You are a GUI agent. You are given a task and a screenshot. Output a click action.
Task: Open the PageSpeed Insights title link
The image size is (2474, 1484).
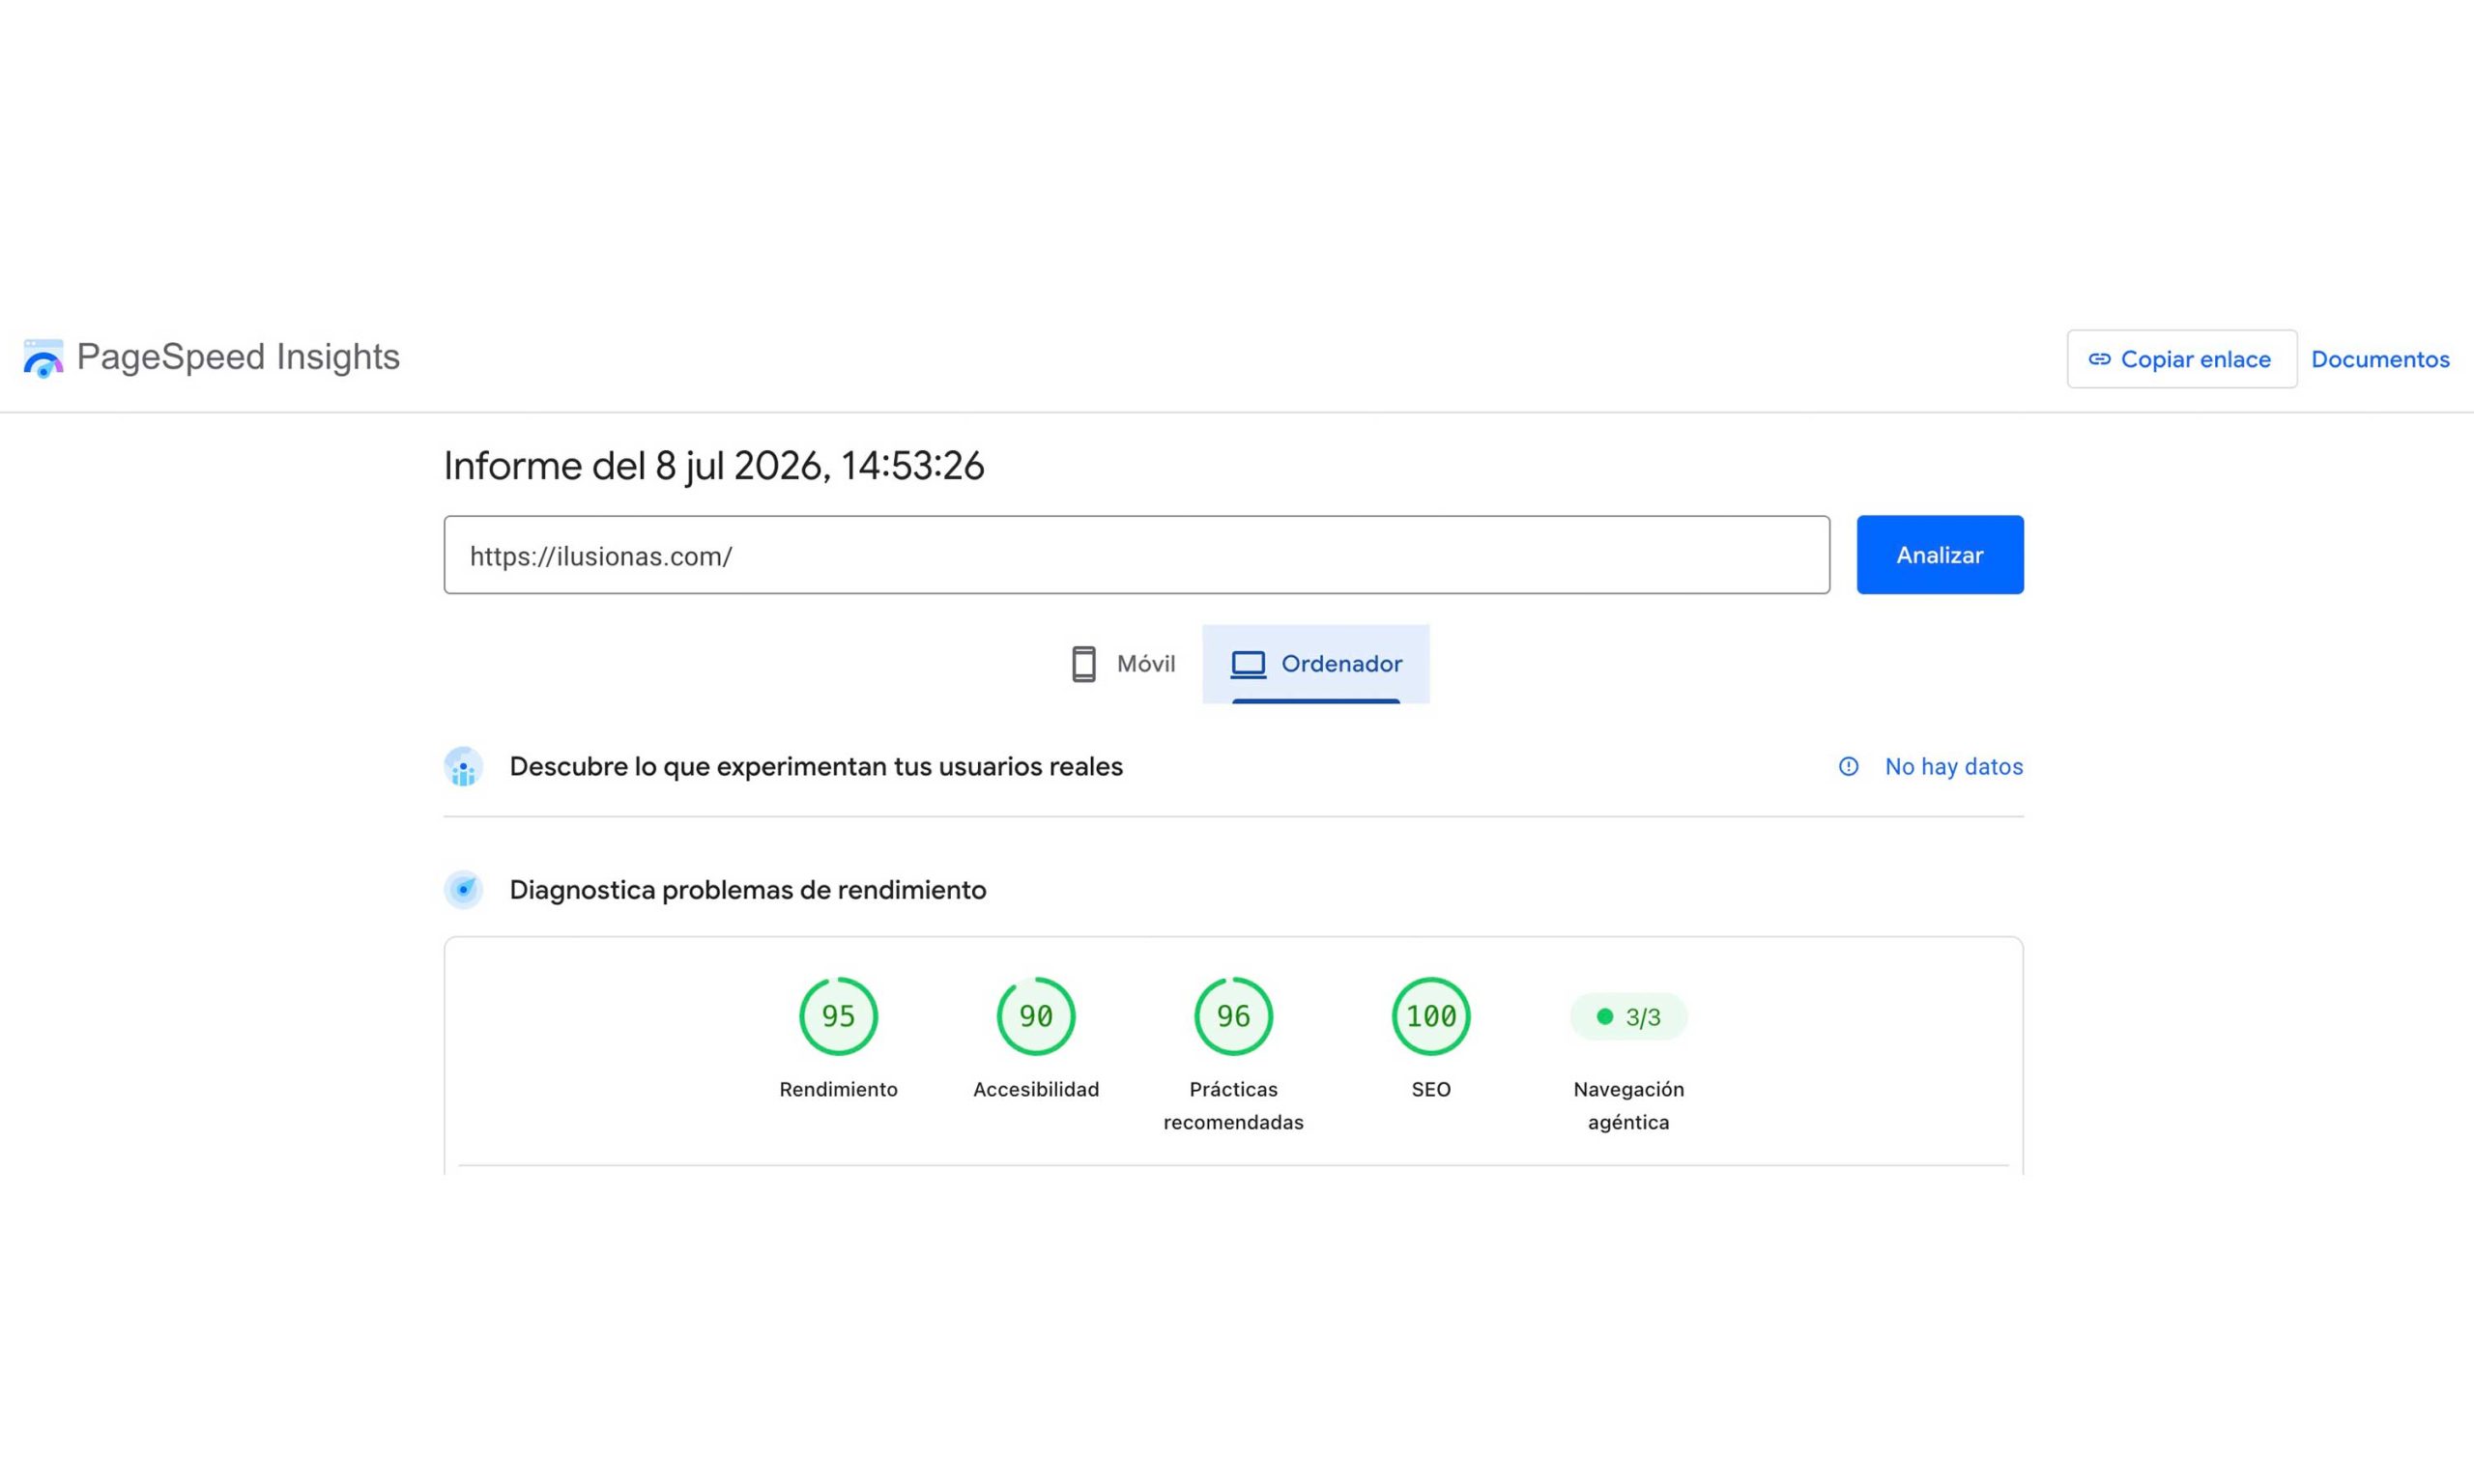[238, 357]
